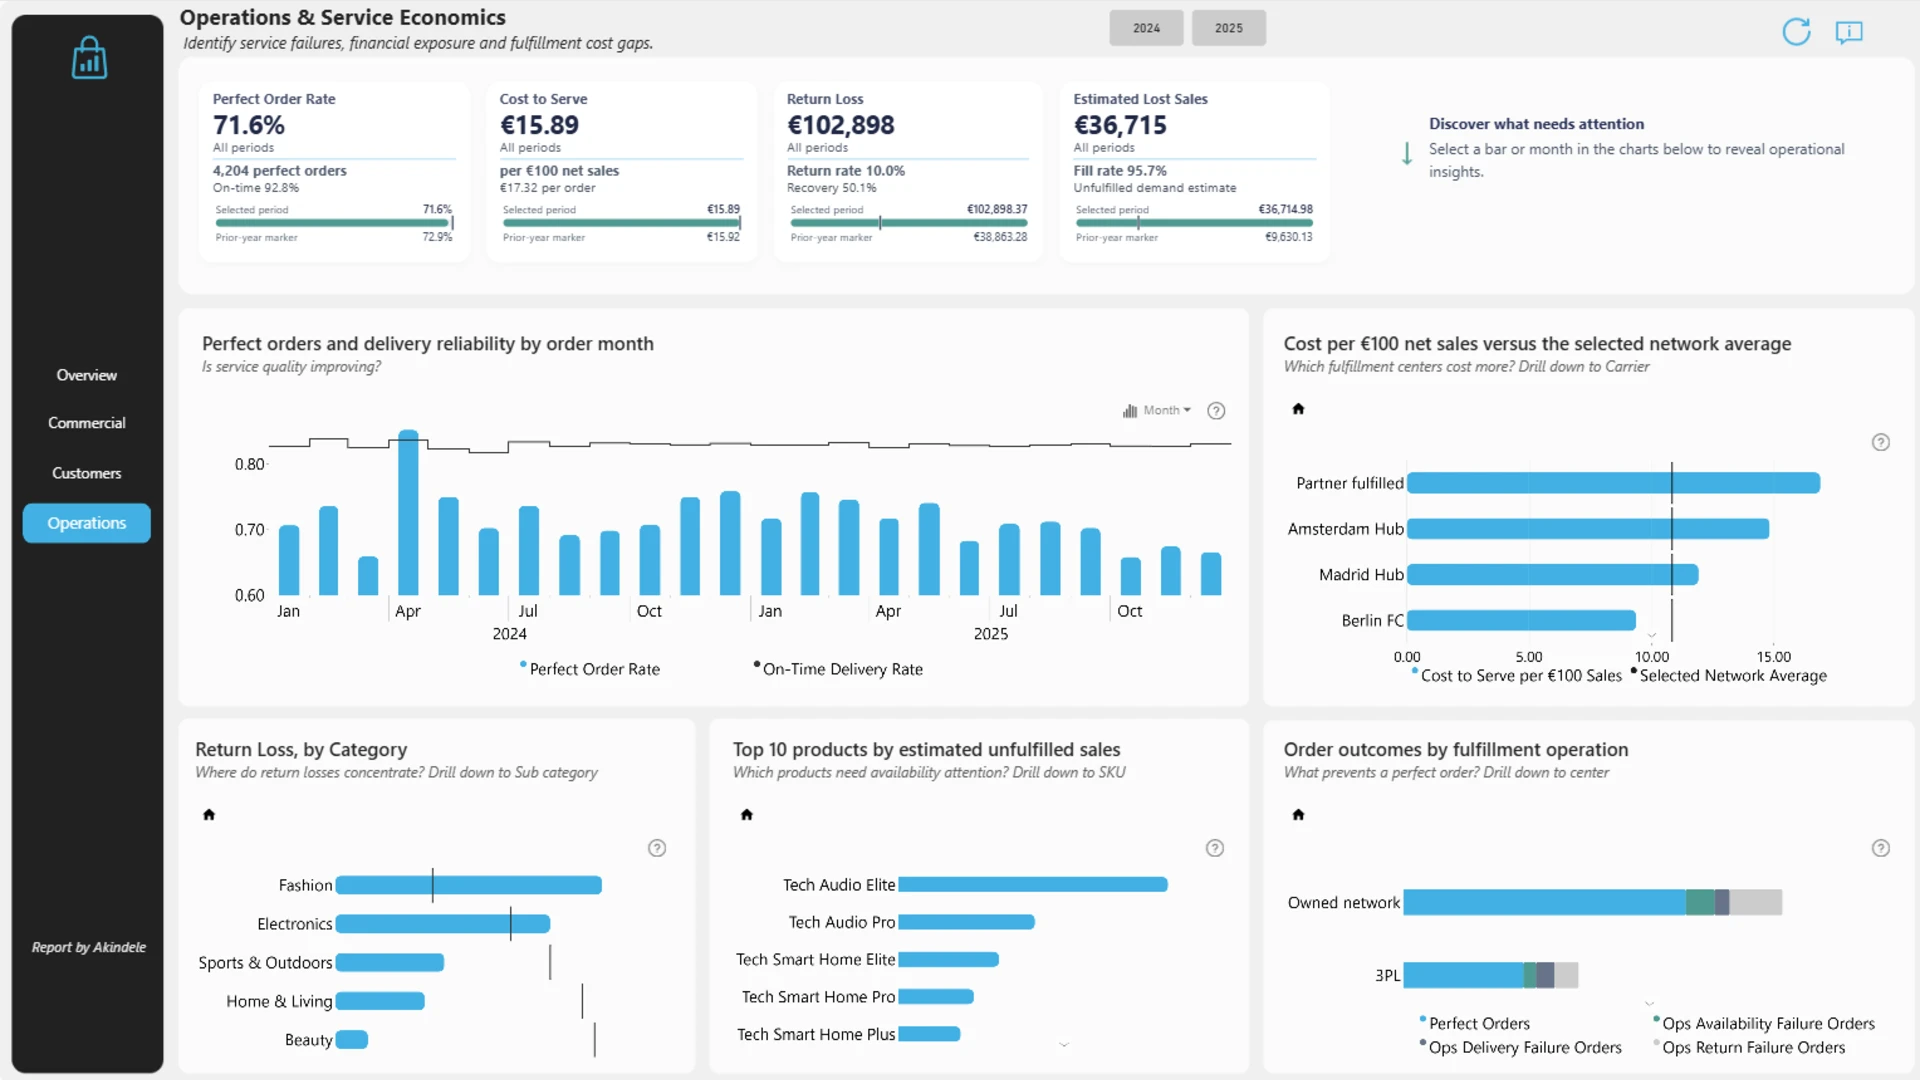Click home icon on Top 10 products chart
This screenshot has height=1080, width=1920.
pos(746,815)
